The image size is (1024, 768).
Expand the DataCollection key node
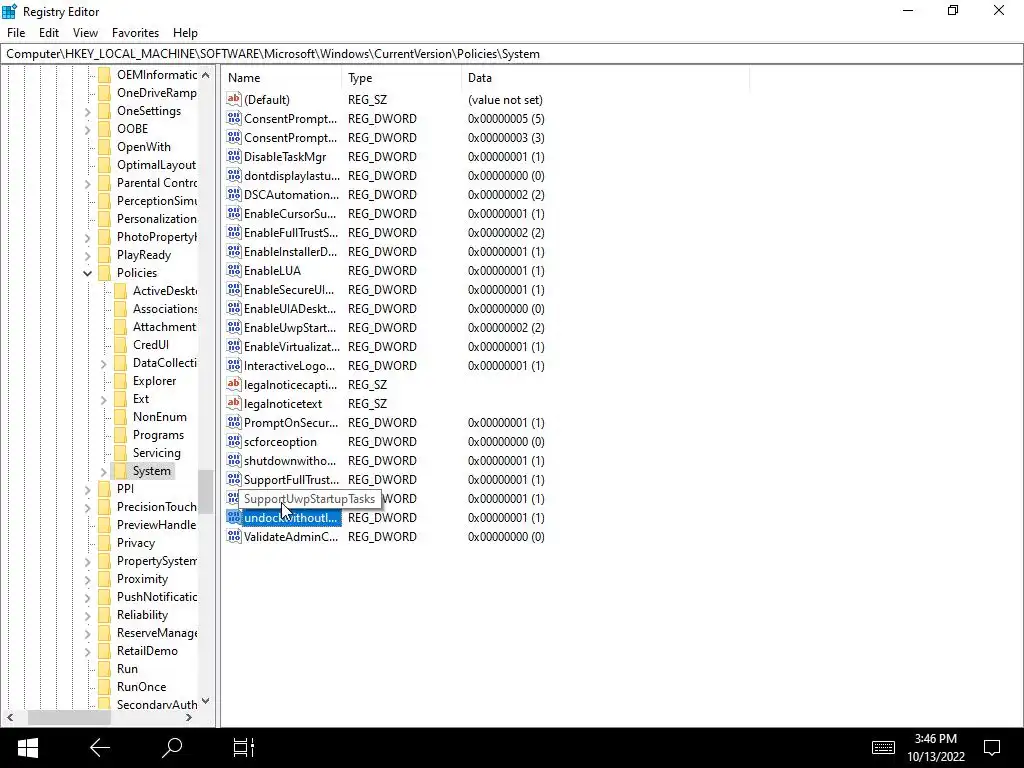[103, 363]
